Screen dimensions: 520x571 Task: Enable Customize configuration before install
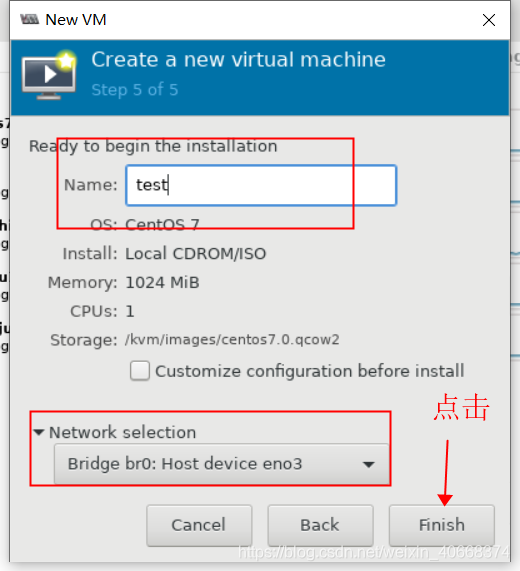[140, 371]
